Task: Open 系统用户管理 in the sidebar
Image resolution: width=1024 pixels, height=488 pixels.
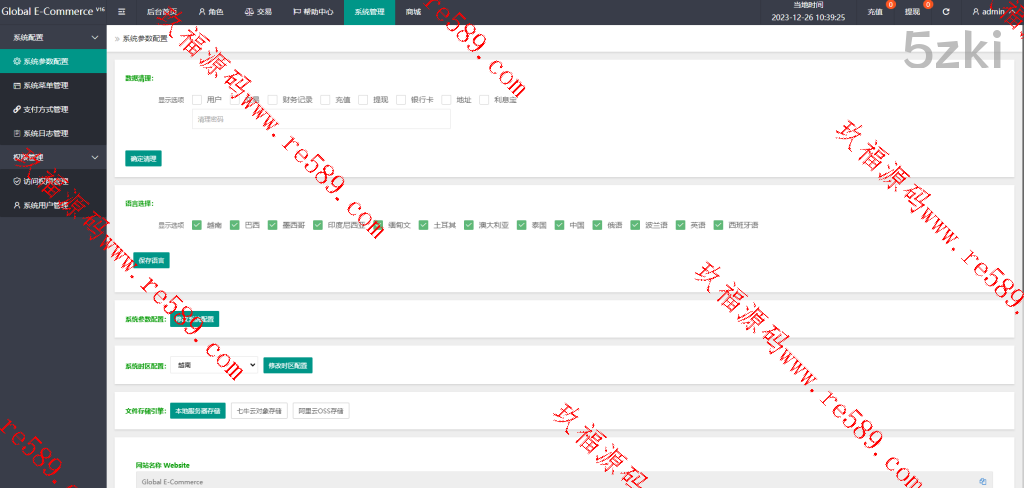Action: [46, 205]
